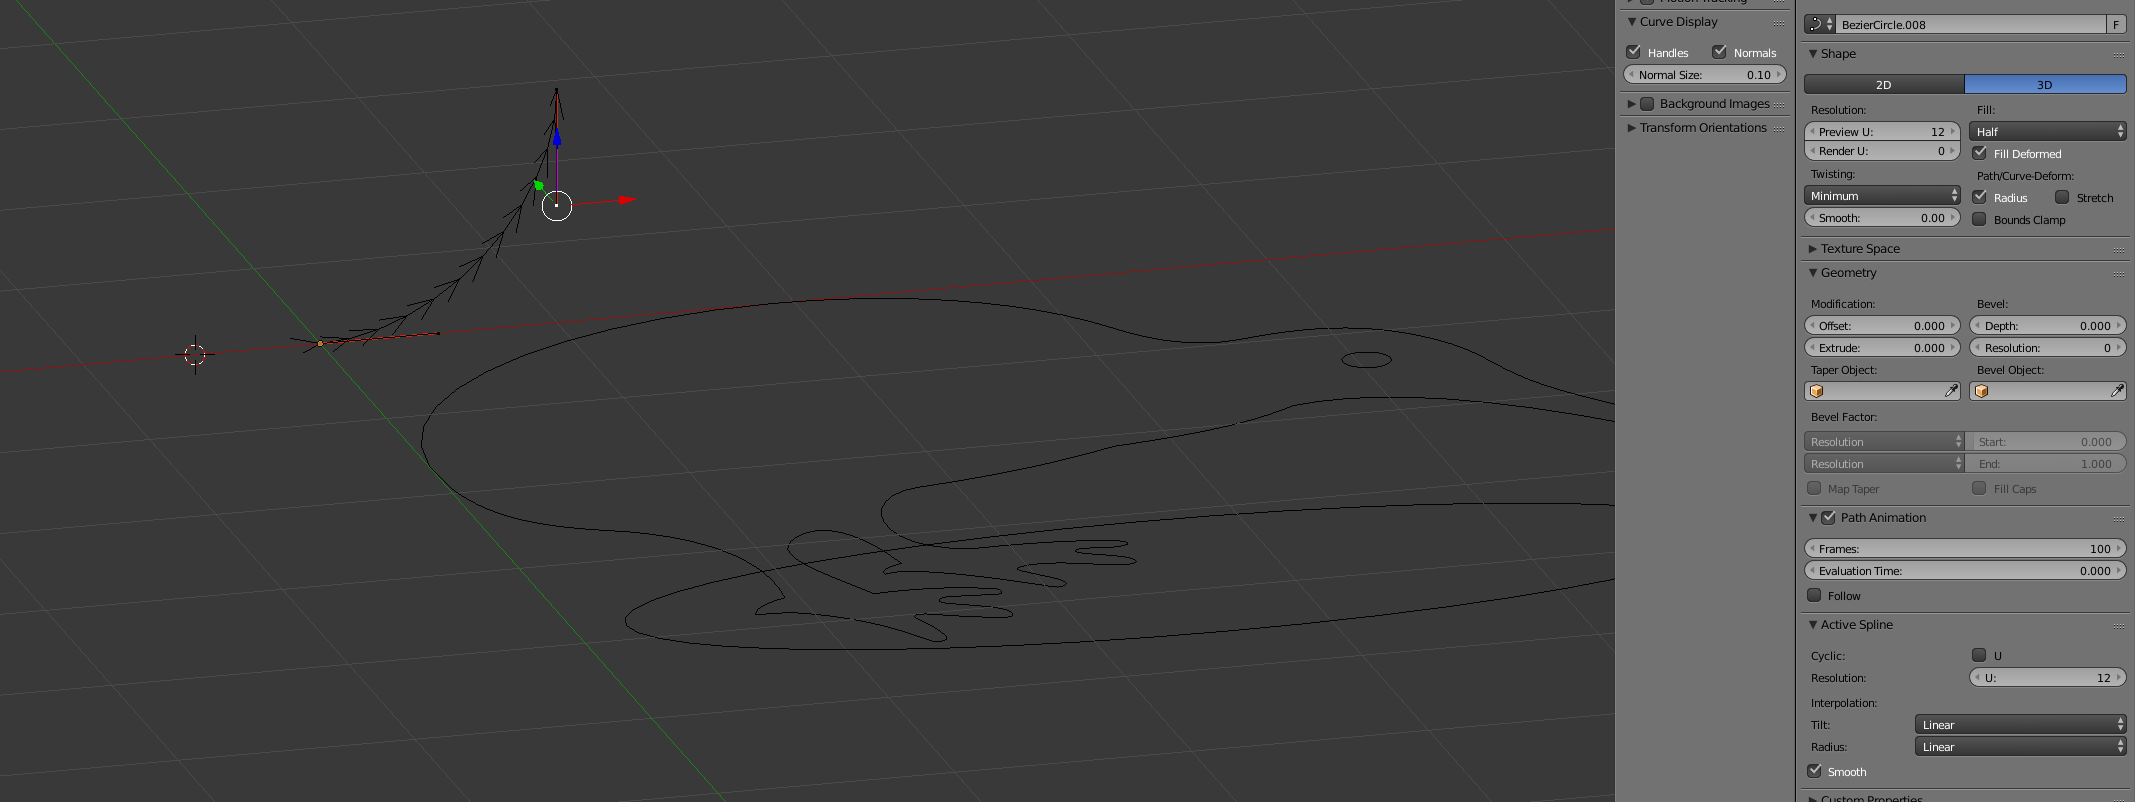Viewport: 2135px width, 802px height.
Task: Enable the Stretch checkbox
Action: point(2062,197)
